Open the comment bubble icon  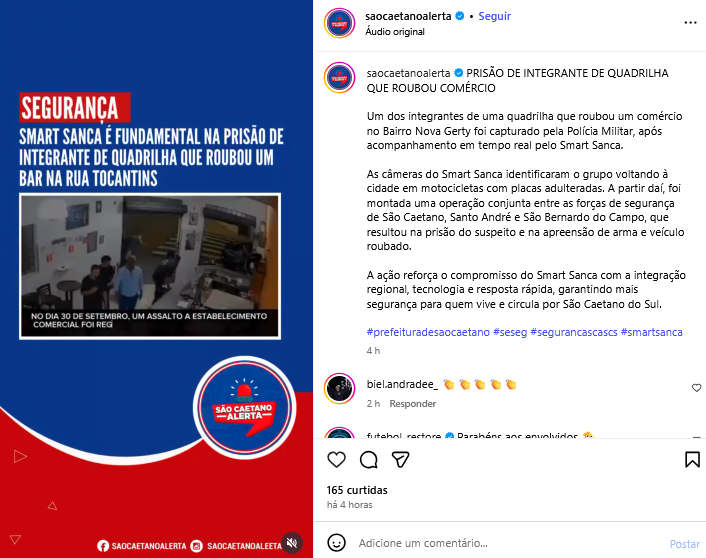point(368,459)
